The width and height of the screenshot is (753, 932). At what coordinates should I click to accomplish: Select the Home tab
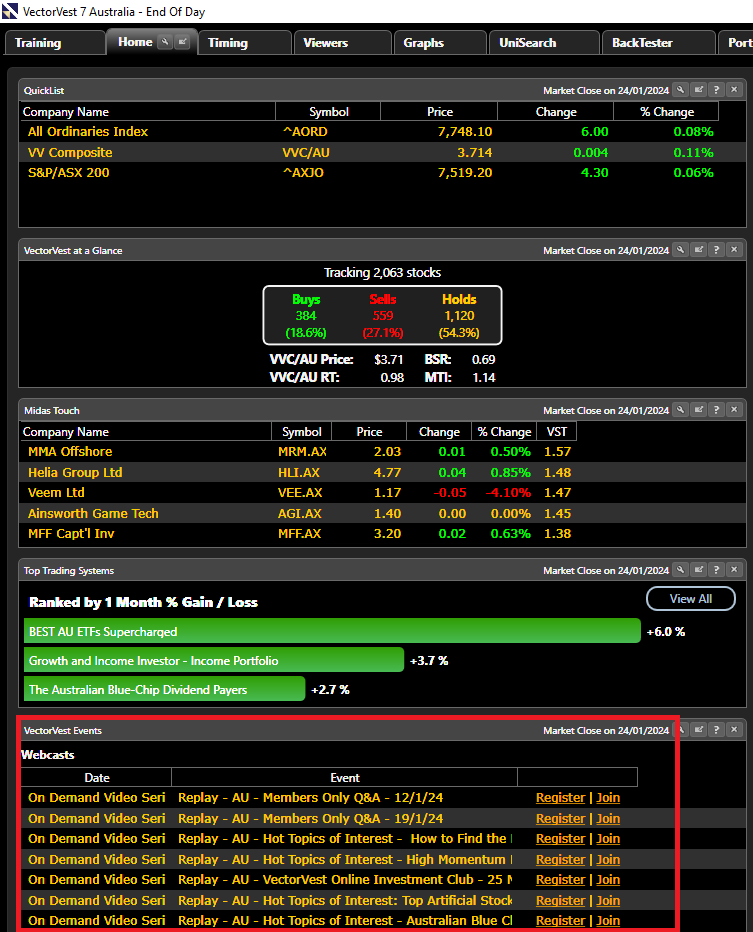(x=136, y=42)
